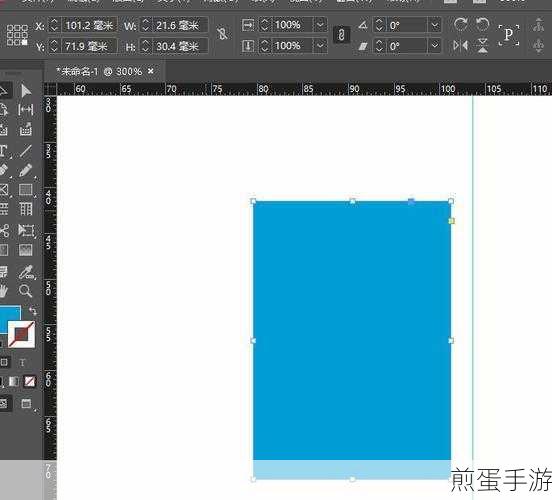Click the reference point locator grid

(x=17, y=35)
